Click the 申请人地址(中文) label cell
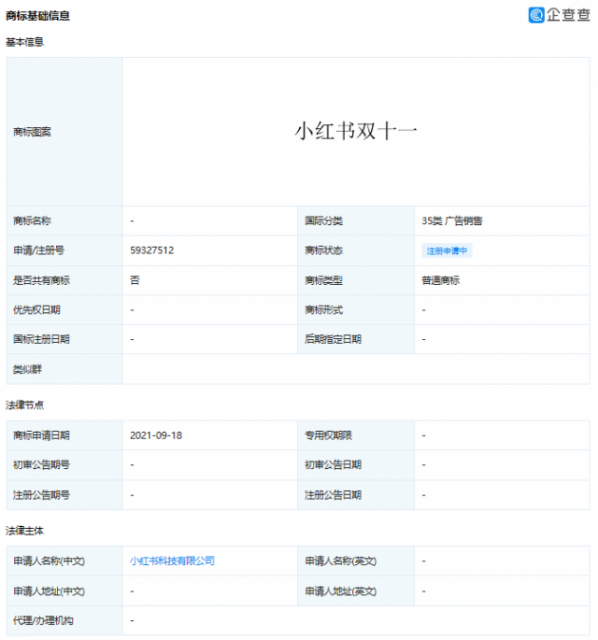Screen dimensions: 598x640 (x=64, y=591)
